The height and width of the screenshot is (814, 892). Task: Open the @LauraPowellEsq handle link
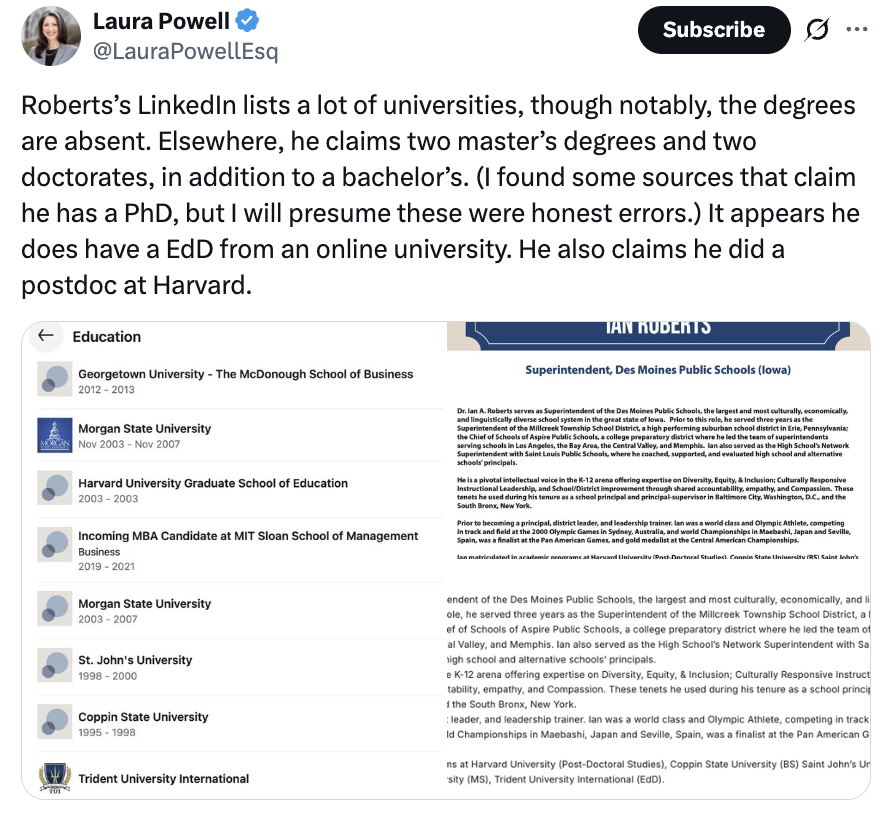click(x=185, y=51)
